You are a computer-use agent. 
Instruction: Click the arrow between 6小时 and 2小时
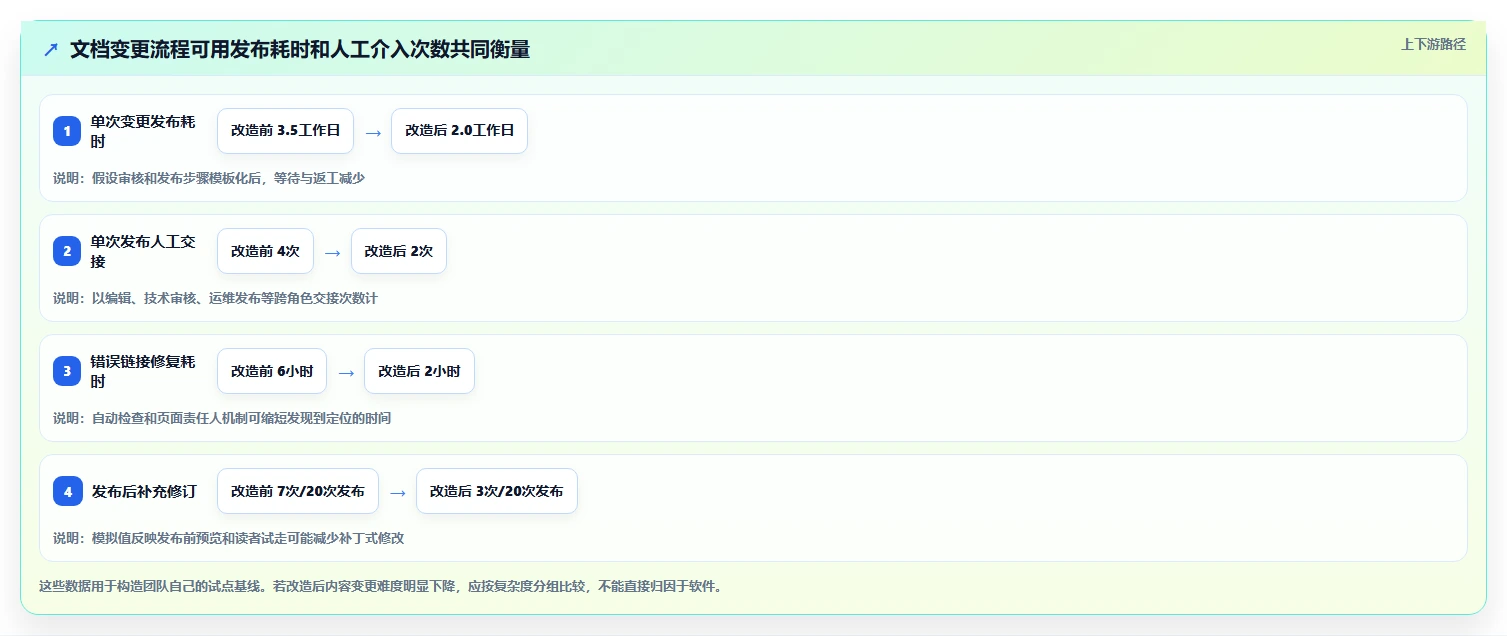346,372
